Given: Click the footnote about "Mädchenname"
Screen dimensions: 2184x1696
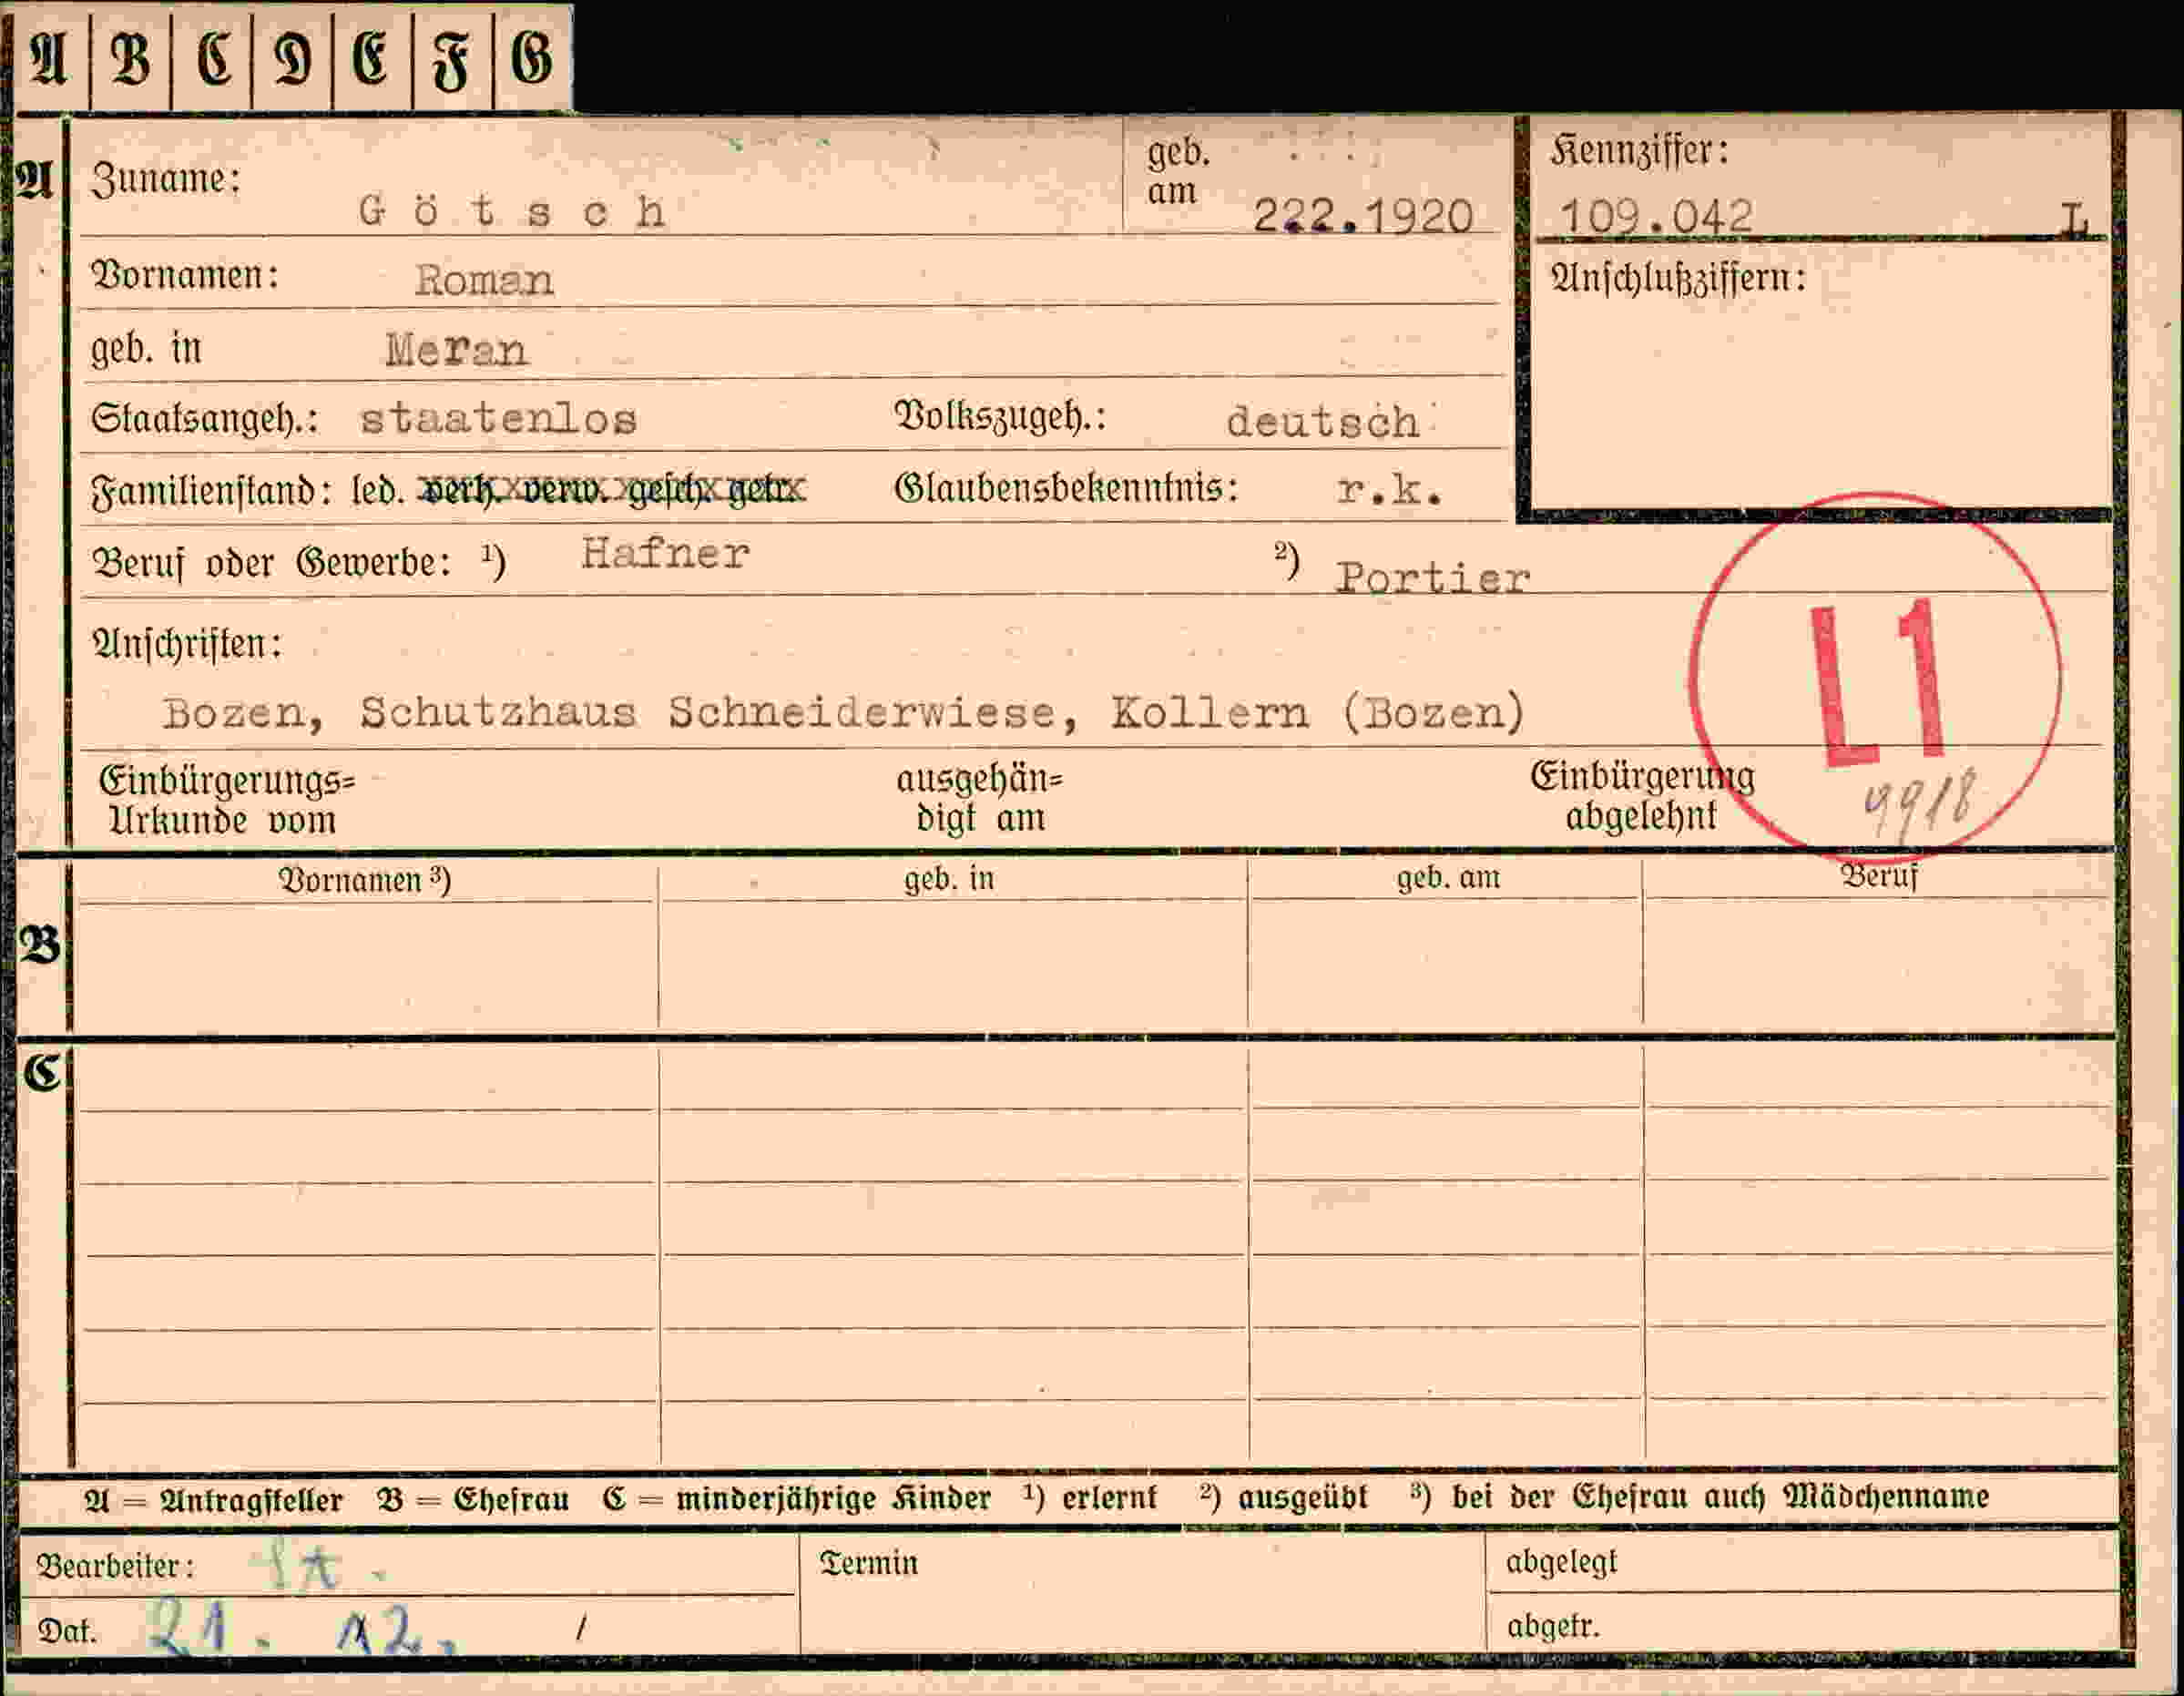Looking at the screenshot, I should pyautogui.click(x=1700, y=1497).
